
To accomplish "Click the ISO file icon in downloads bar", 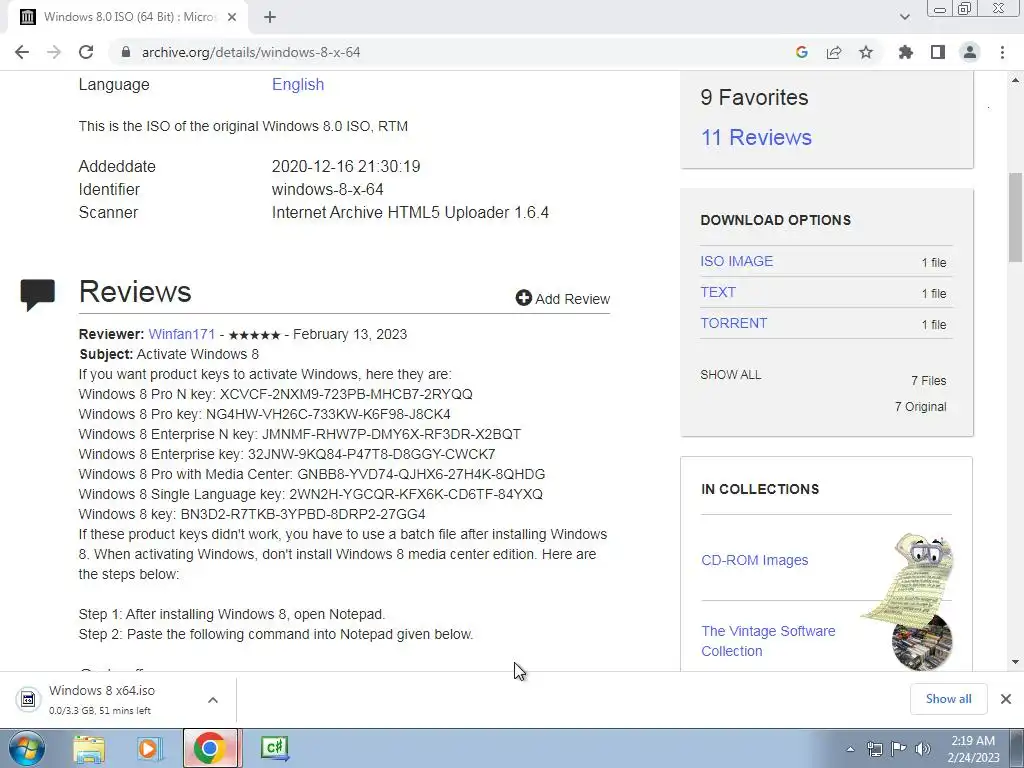I will [x=28, y=699].
